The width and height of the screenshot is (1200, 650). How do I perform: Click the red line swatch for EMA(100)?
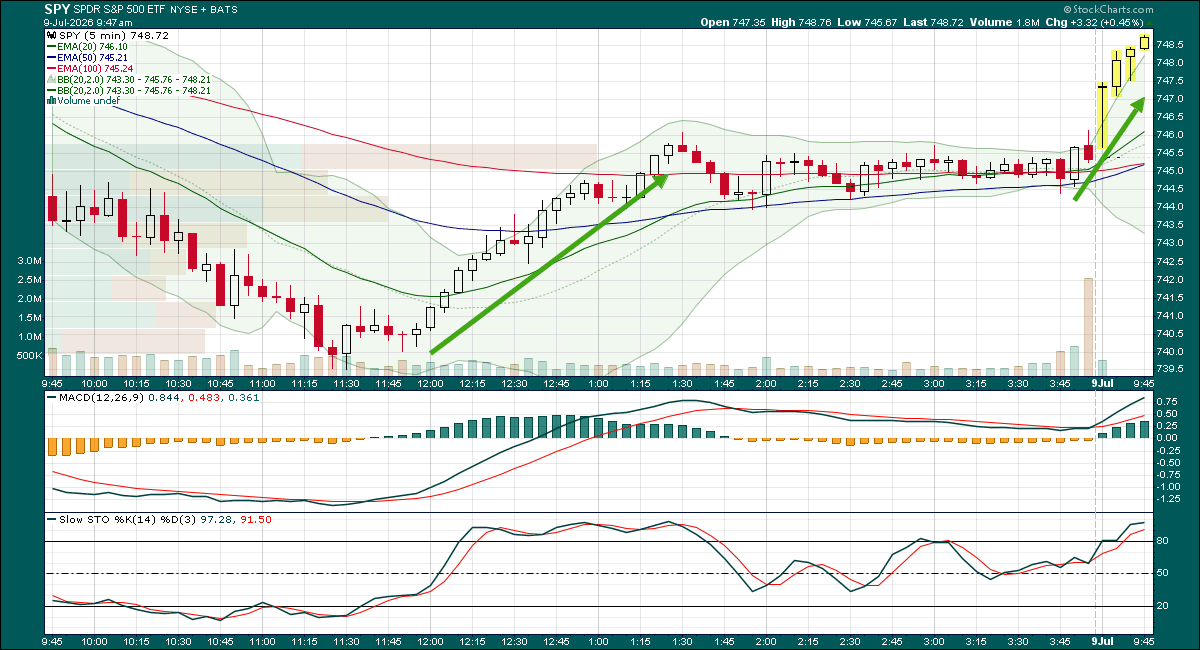tap(52, 68)
